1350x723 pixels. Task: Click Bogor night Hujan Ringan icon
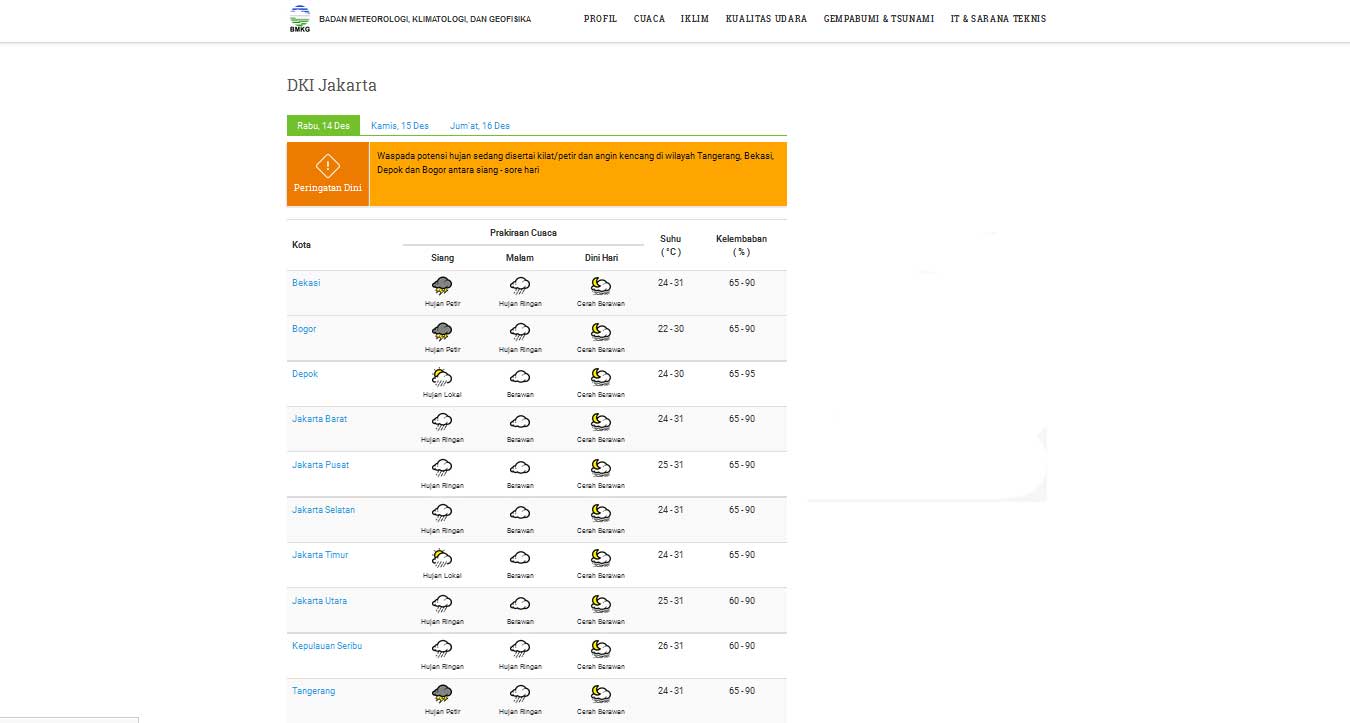(x=520, y=331)
